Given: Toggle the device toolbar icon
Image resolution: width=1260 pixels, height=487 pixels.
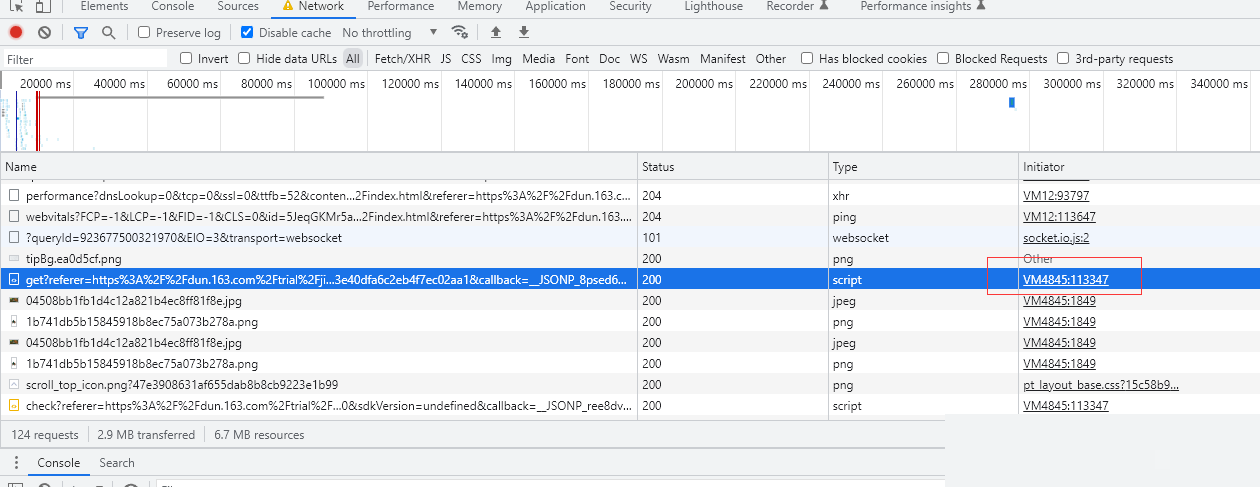Looking at the screenshot, I should (x=42, y=7).
